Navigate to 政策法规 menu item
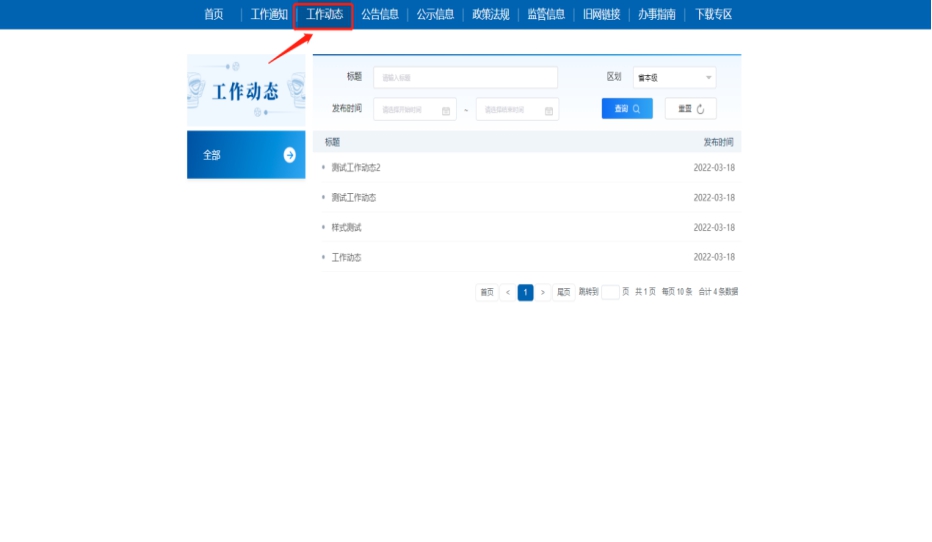The width and height of the screenshot is (932, 542). coord(491,14)
